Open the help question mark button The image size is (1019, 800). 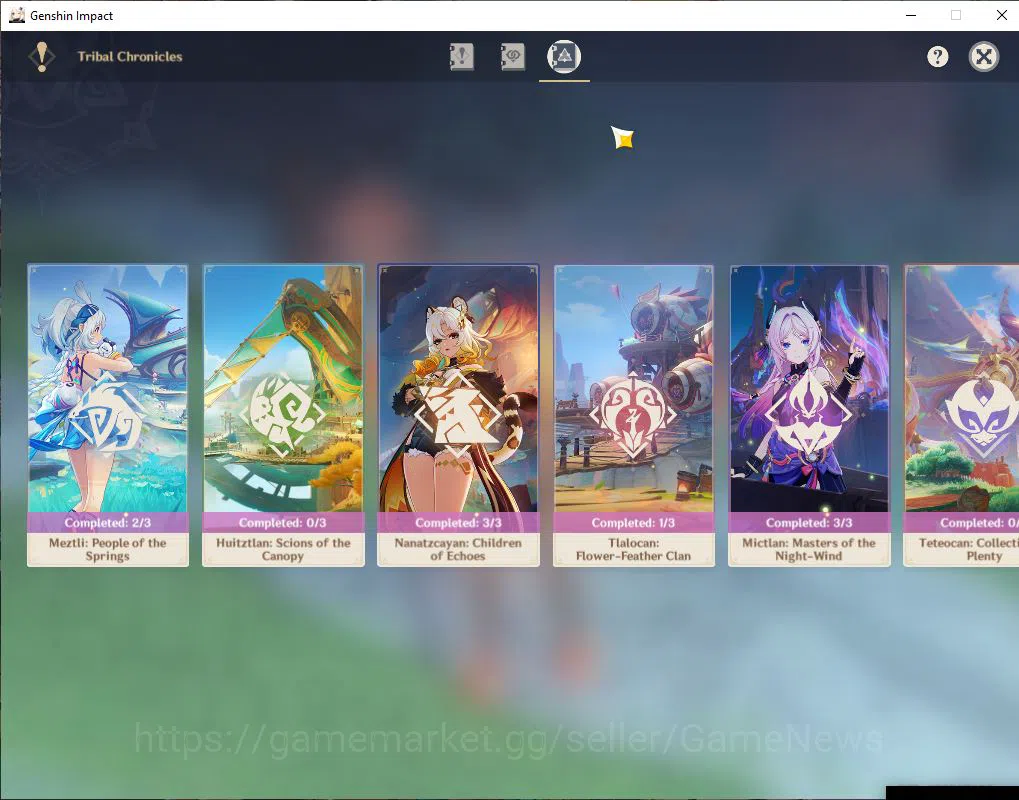[x=937, y=57]
